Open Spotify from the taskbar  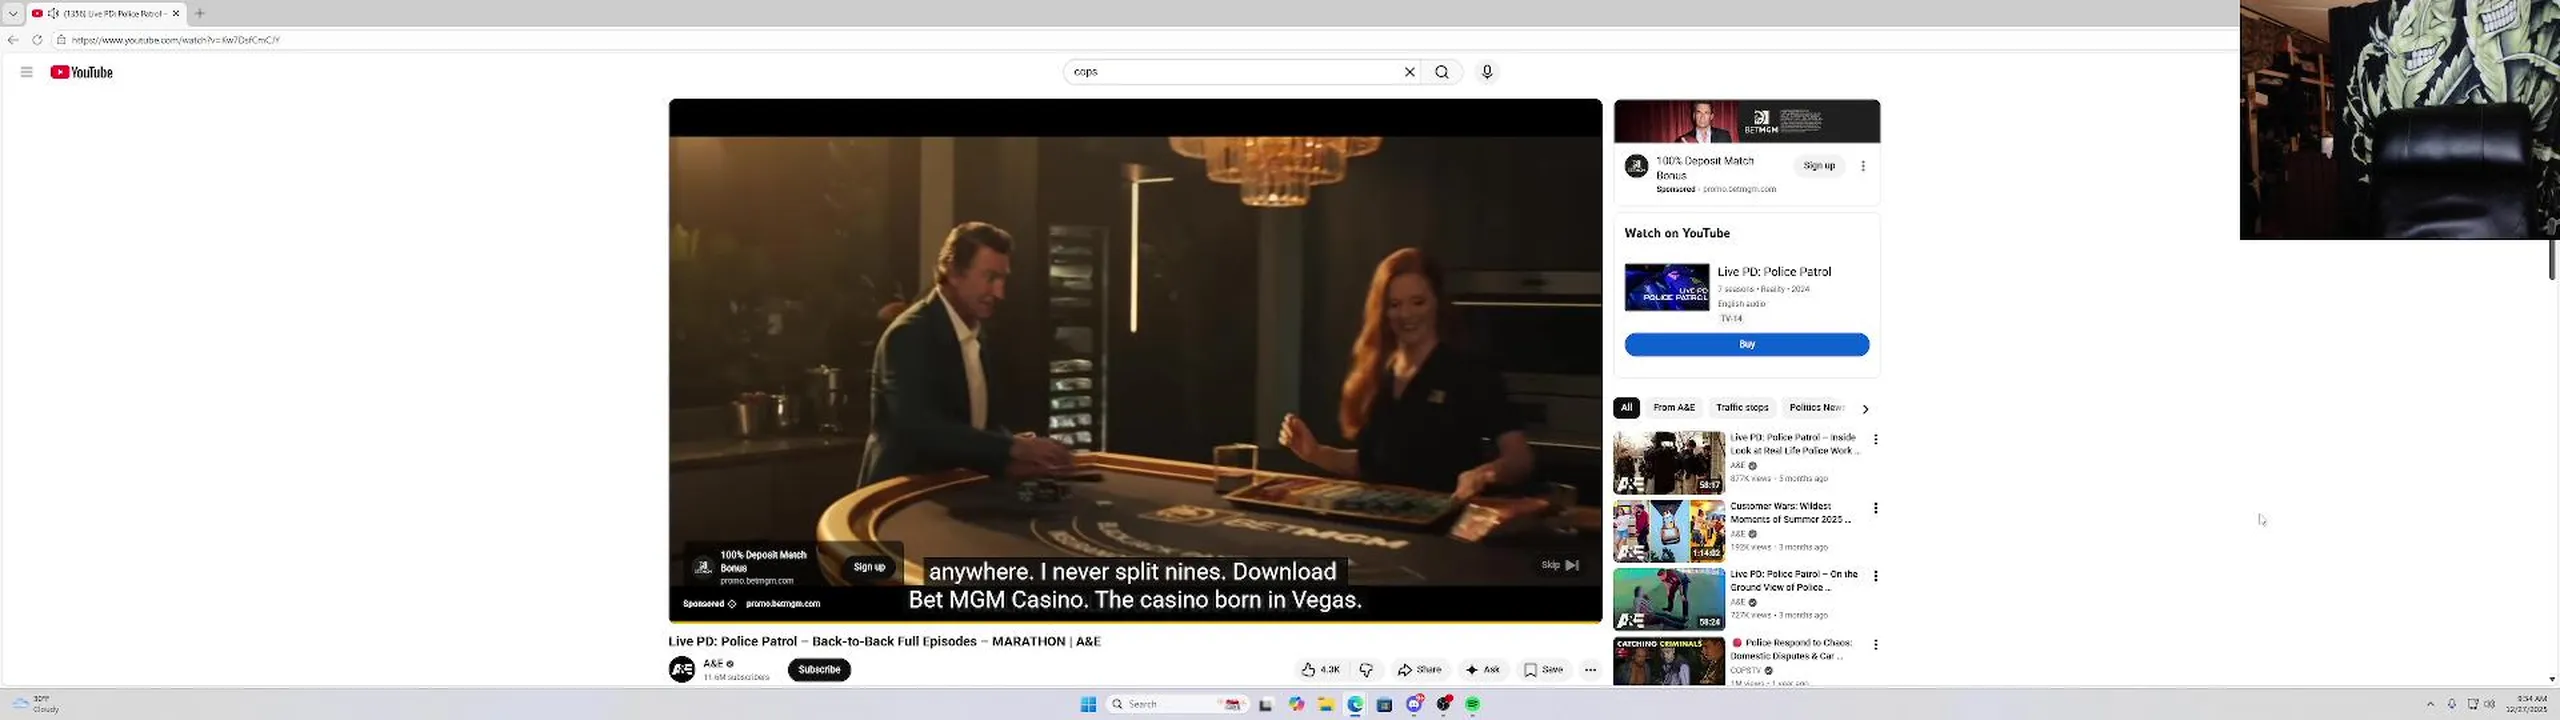click(x=1473, y=705)
